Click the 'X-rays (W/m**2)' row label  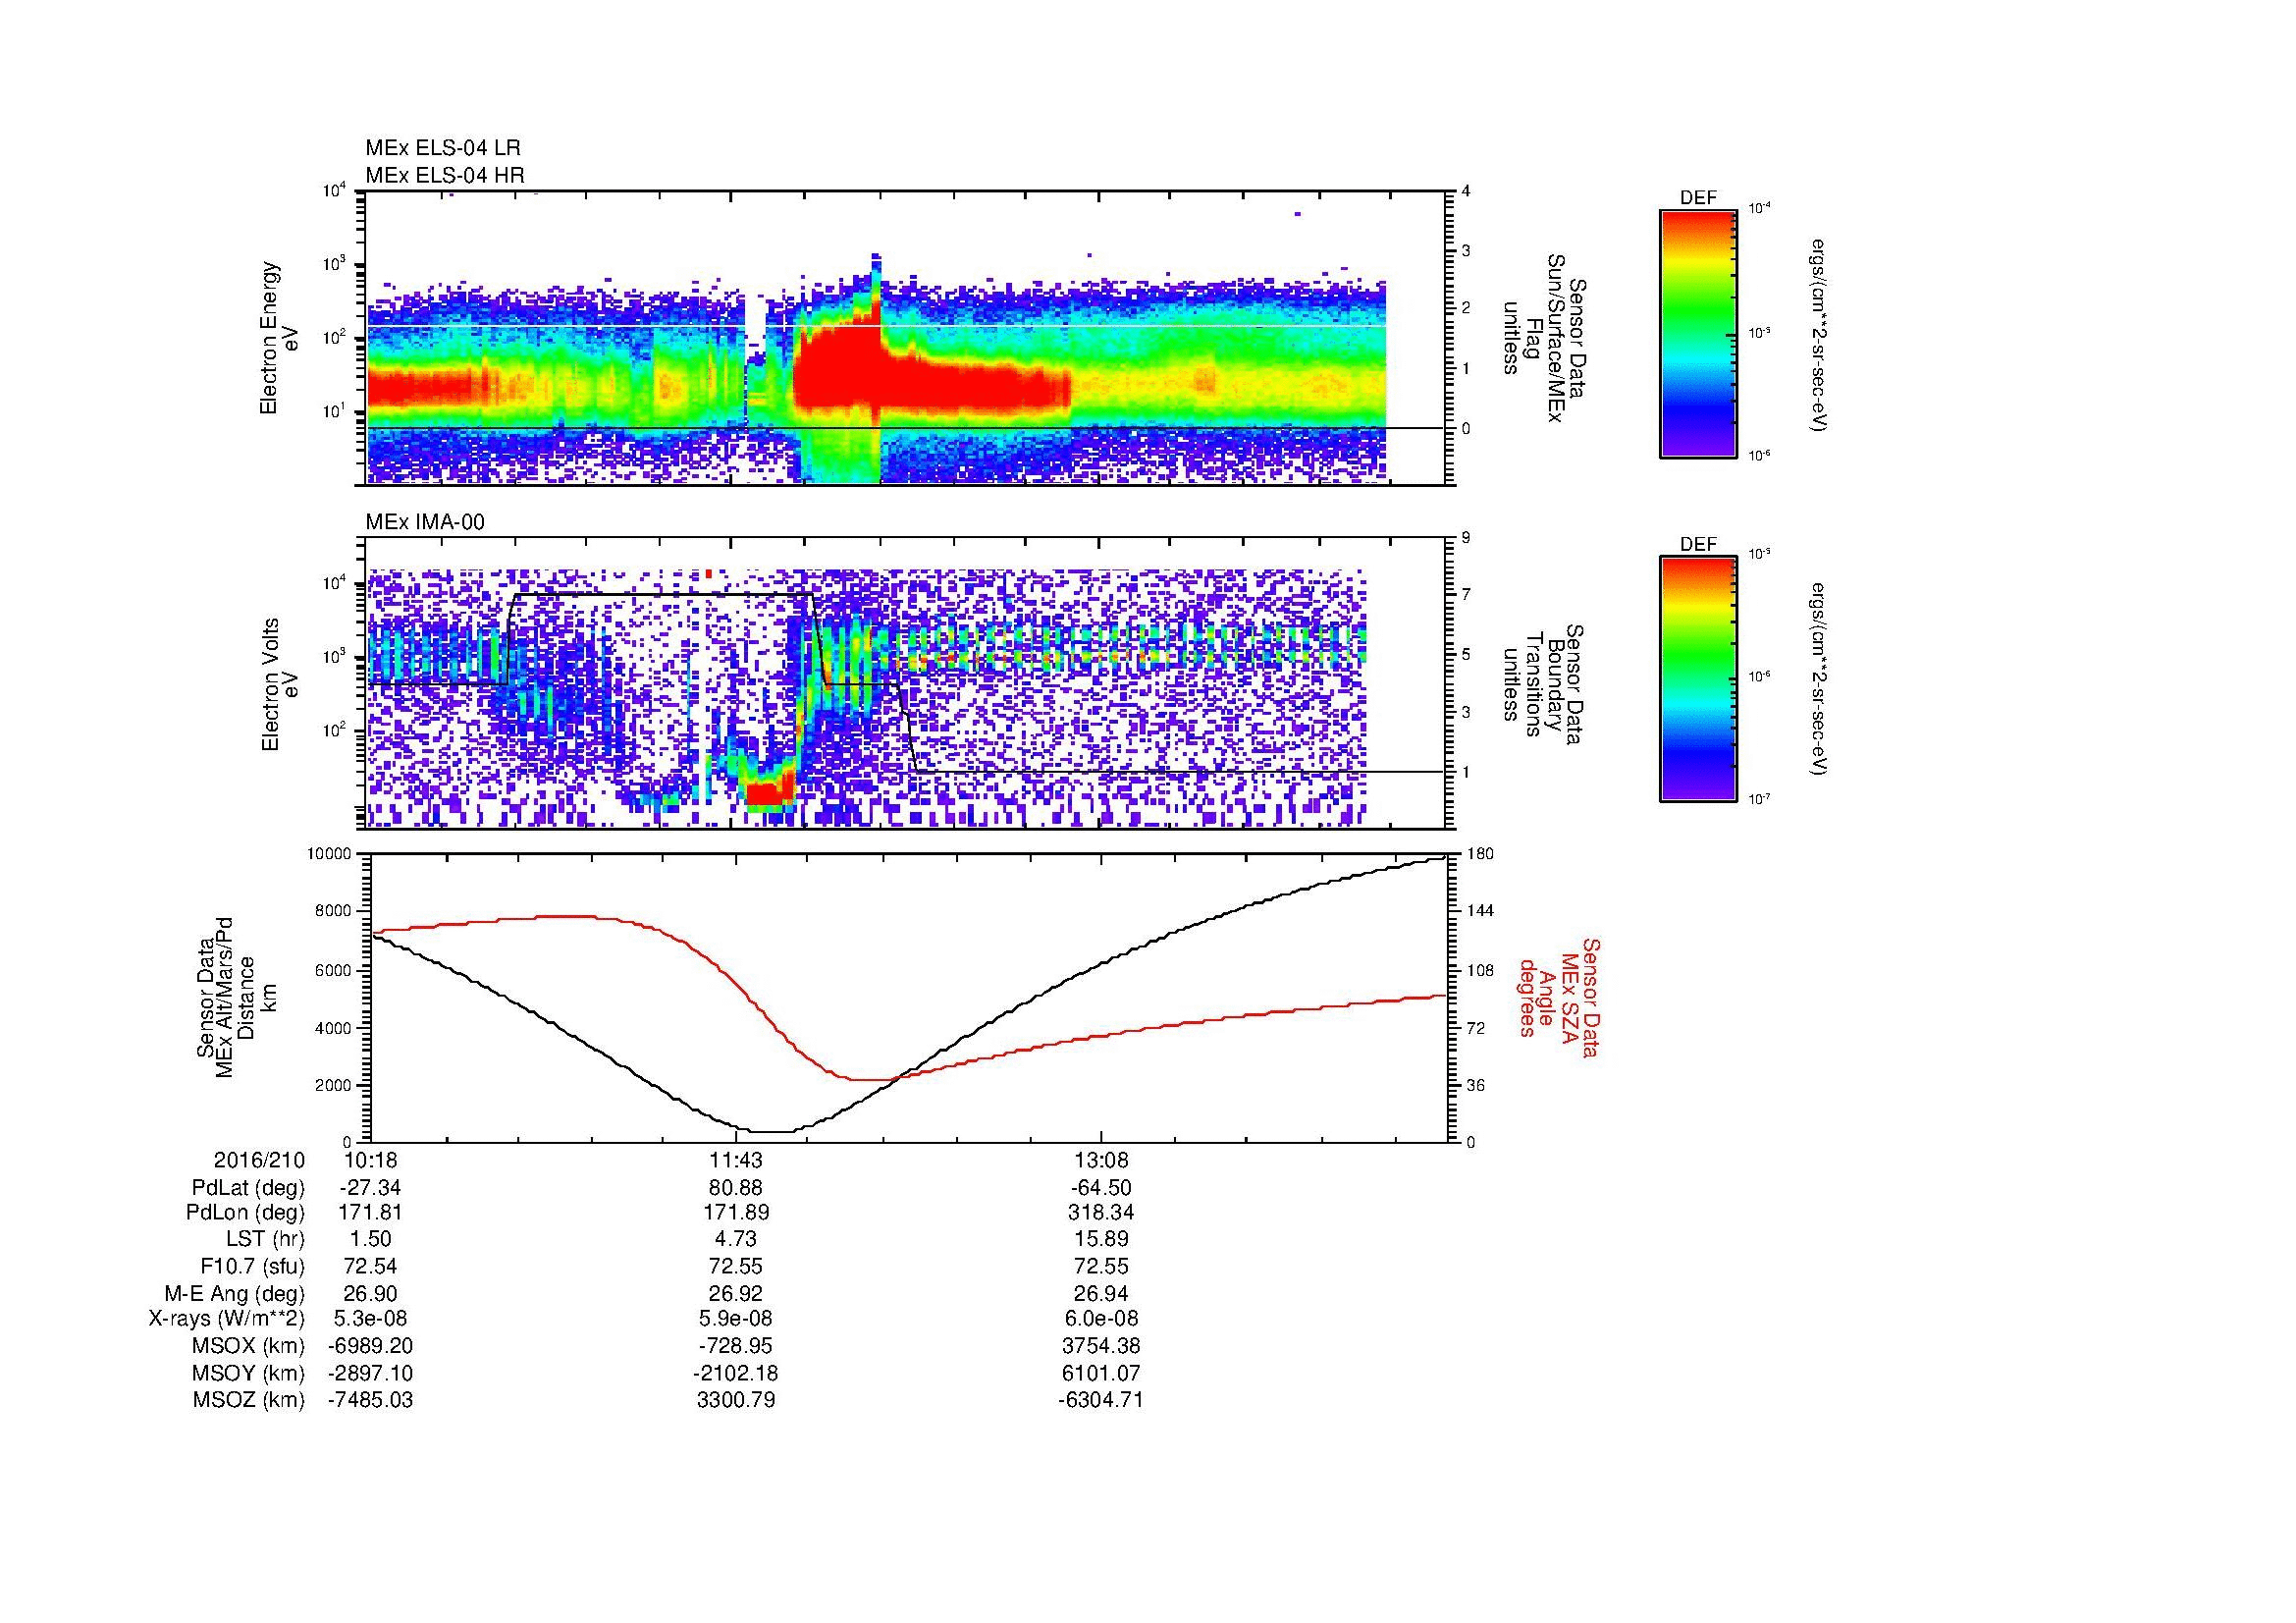(227, 1319)
